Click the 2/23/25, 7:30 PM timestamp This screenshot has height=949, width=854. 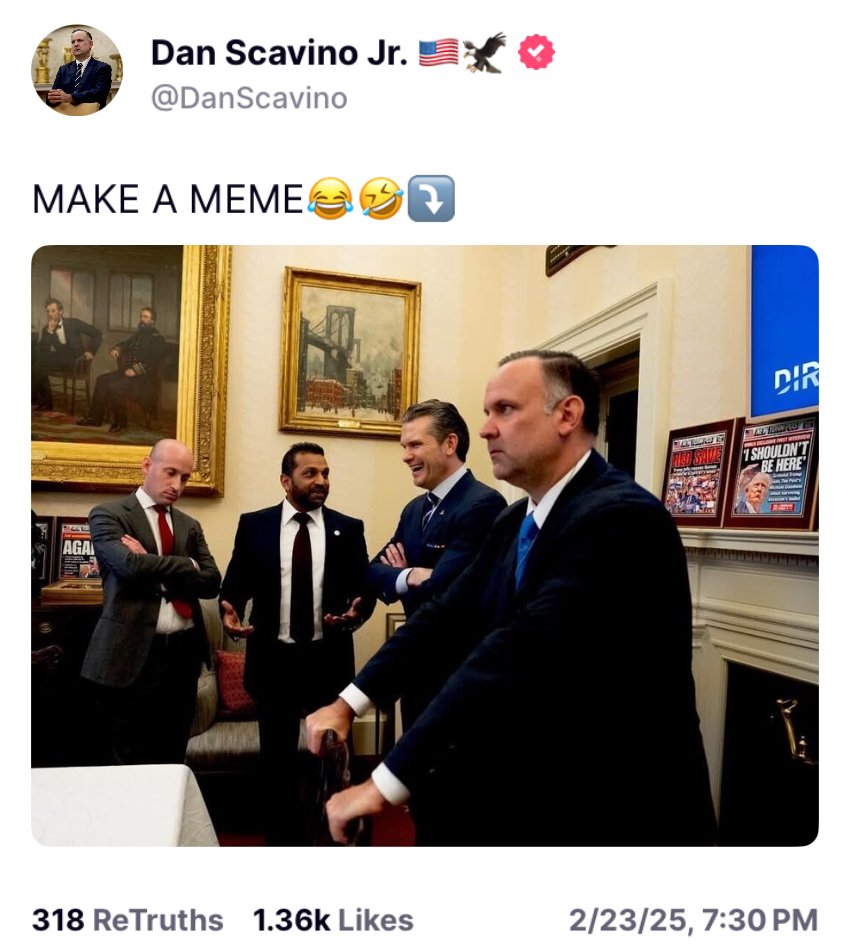694,920
